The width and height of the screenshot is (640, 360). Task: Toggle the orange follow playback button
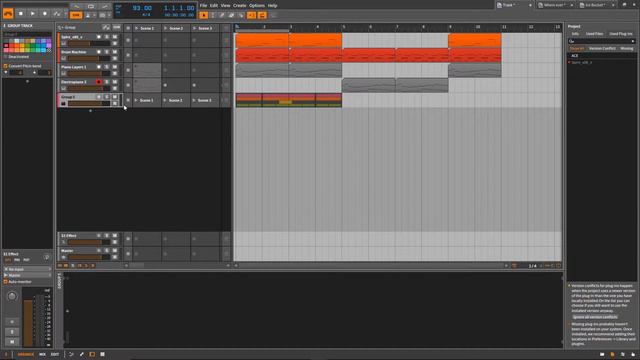pos(251,15)
